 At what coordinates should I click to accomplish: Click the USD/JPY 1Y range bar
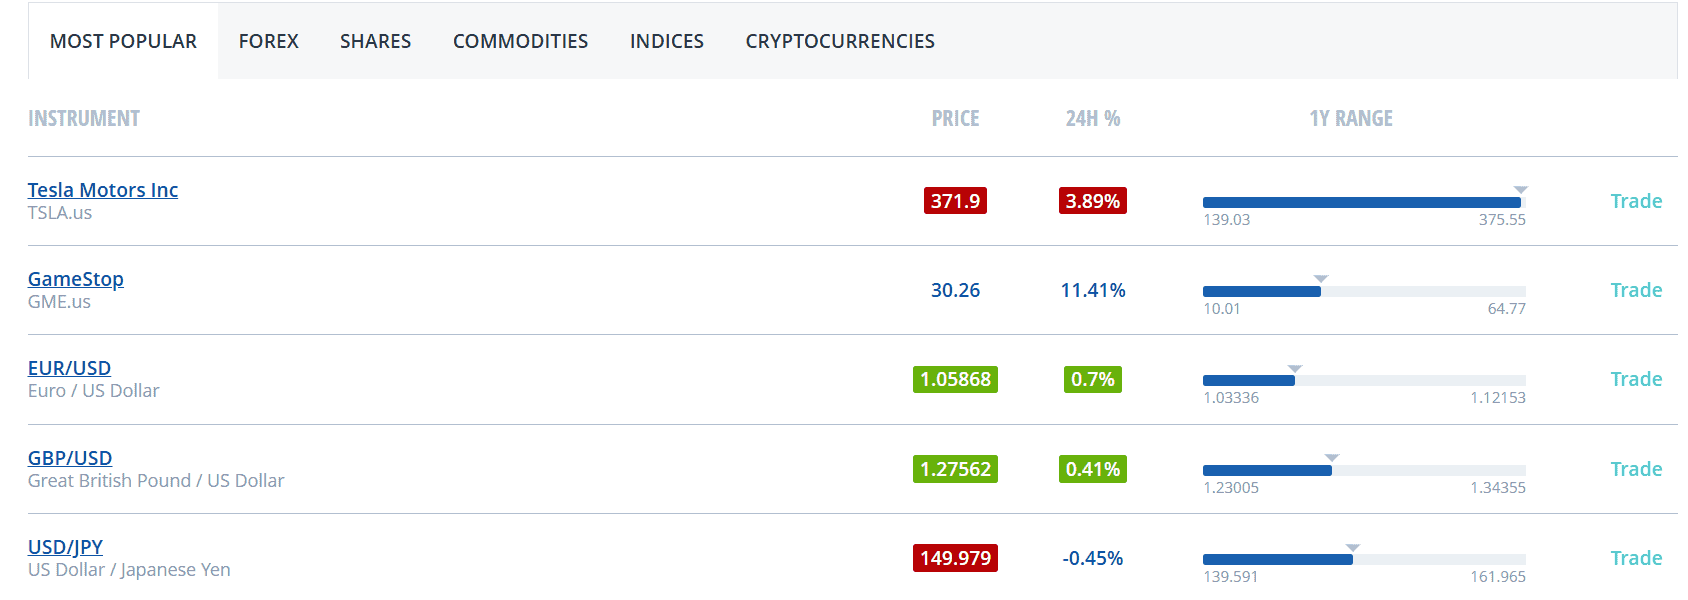pyautogui.click(x=1364, y=560)
